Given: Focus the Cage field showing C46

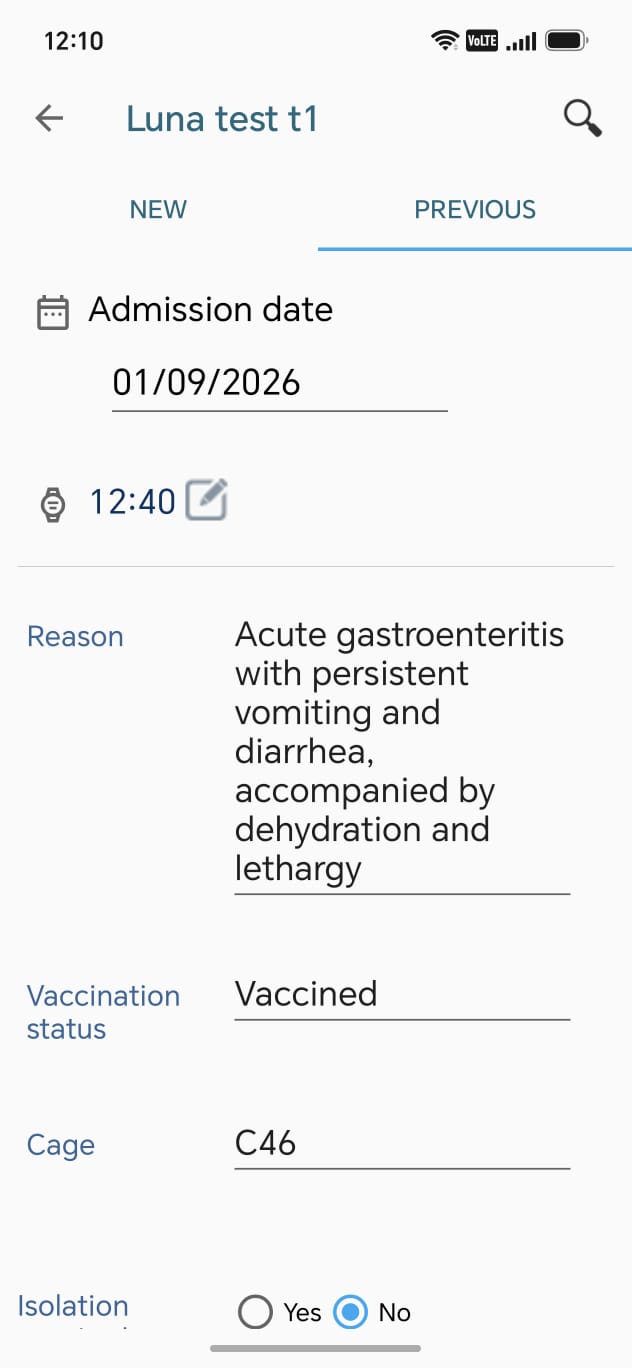Looking at the screenshot, I should tap(402, 1144).
